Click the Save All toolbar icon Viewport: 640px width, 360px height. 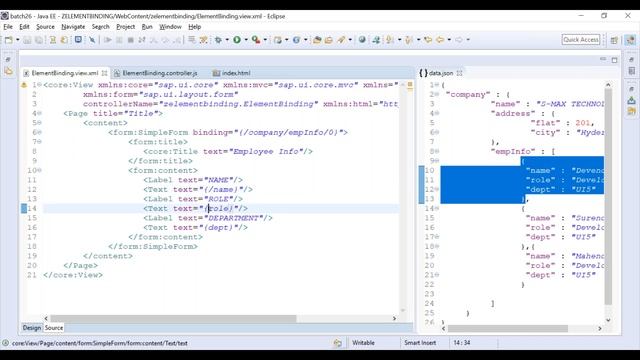(39, 40)
